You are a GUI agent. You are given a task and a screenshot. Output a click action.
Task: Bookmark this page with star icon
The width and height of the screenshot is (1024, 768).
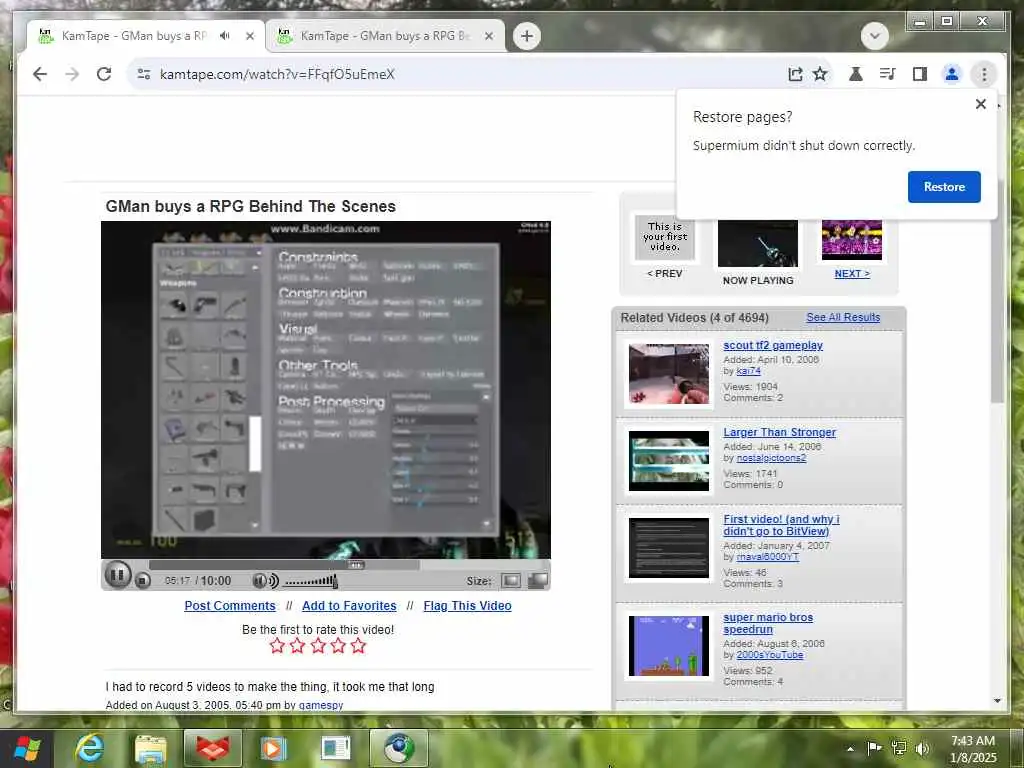(x=820, y=74)
